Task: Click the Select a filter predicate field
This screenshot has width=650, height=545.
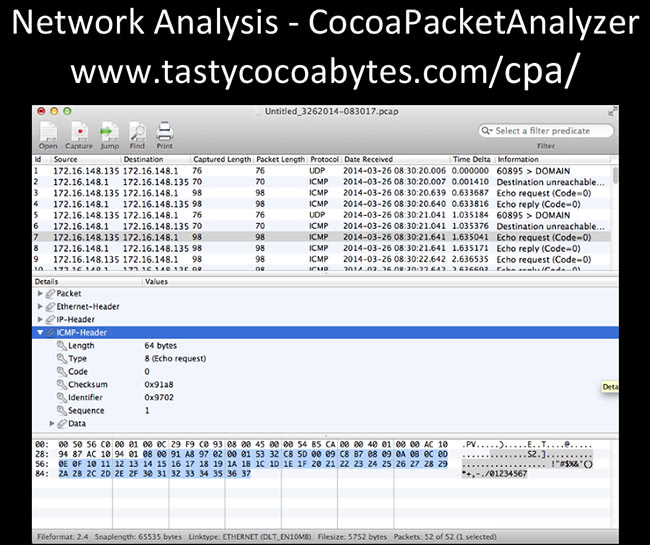Action: coord(546,131)
